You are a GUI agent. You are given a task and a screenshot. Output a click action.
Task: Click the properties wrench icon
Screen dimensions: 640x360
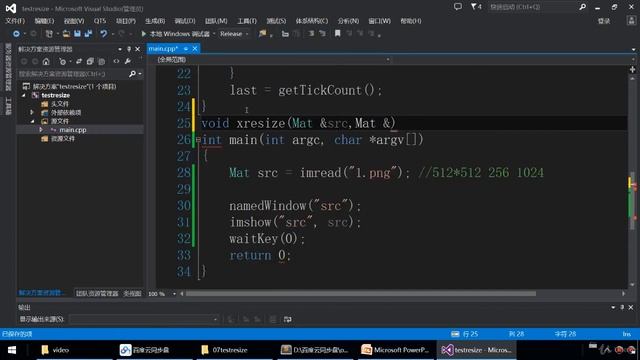(x=128, y=61)
